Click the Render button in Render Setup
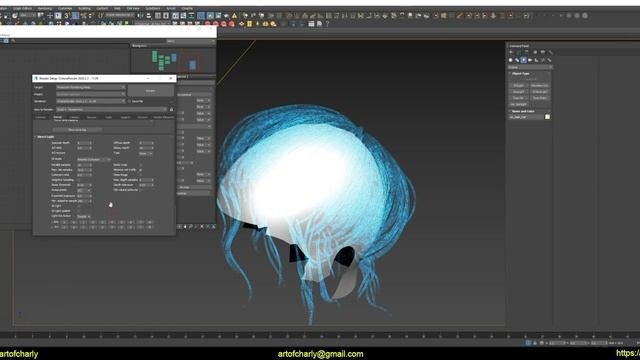Screen dimensions: 640x360 pos(151,90)
